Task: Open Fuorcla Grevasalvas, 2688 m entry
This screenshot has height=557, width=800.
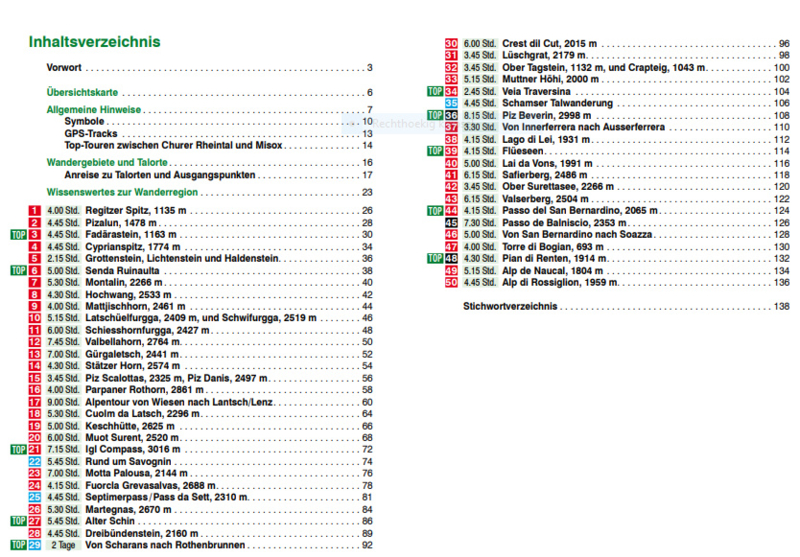Action: (151, 486)
